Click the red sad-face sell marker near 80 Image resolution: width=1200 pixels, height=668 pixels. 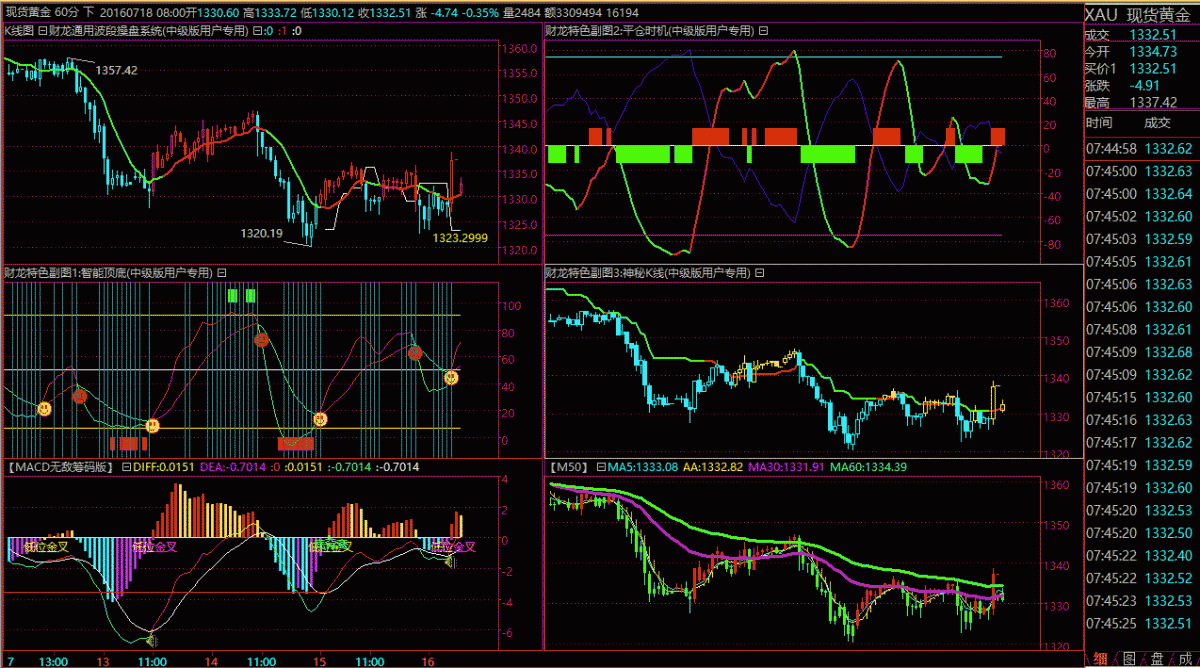click(262, 340)
